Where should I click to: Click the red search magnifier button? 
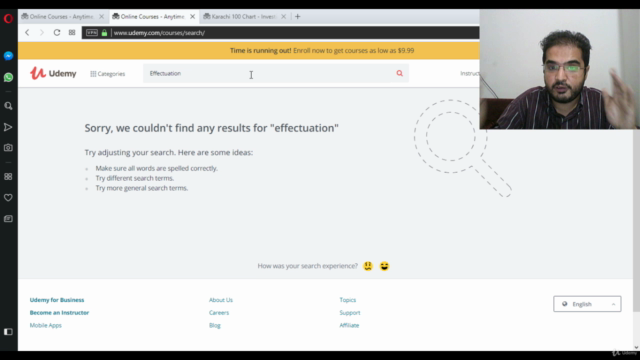click(400, 73)
